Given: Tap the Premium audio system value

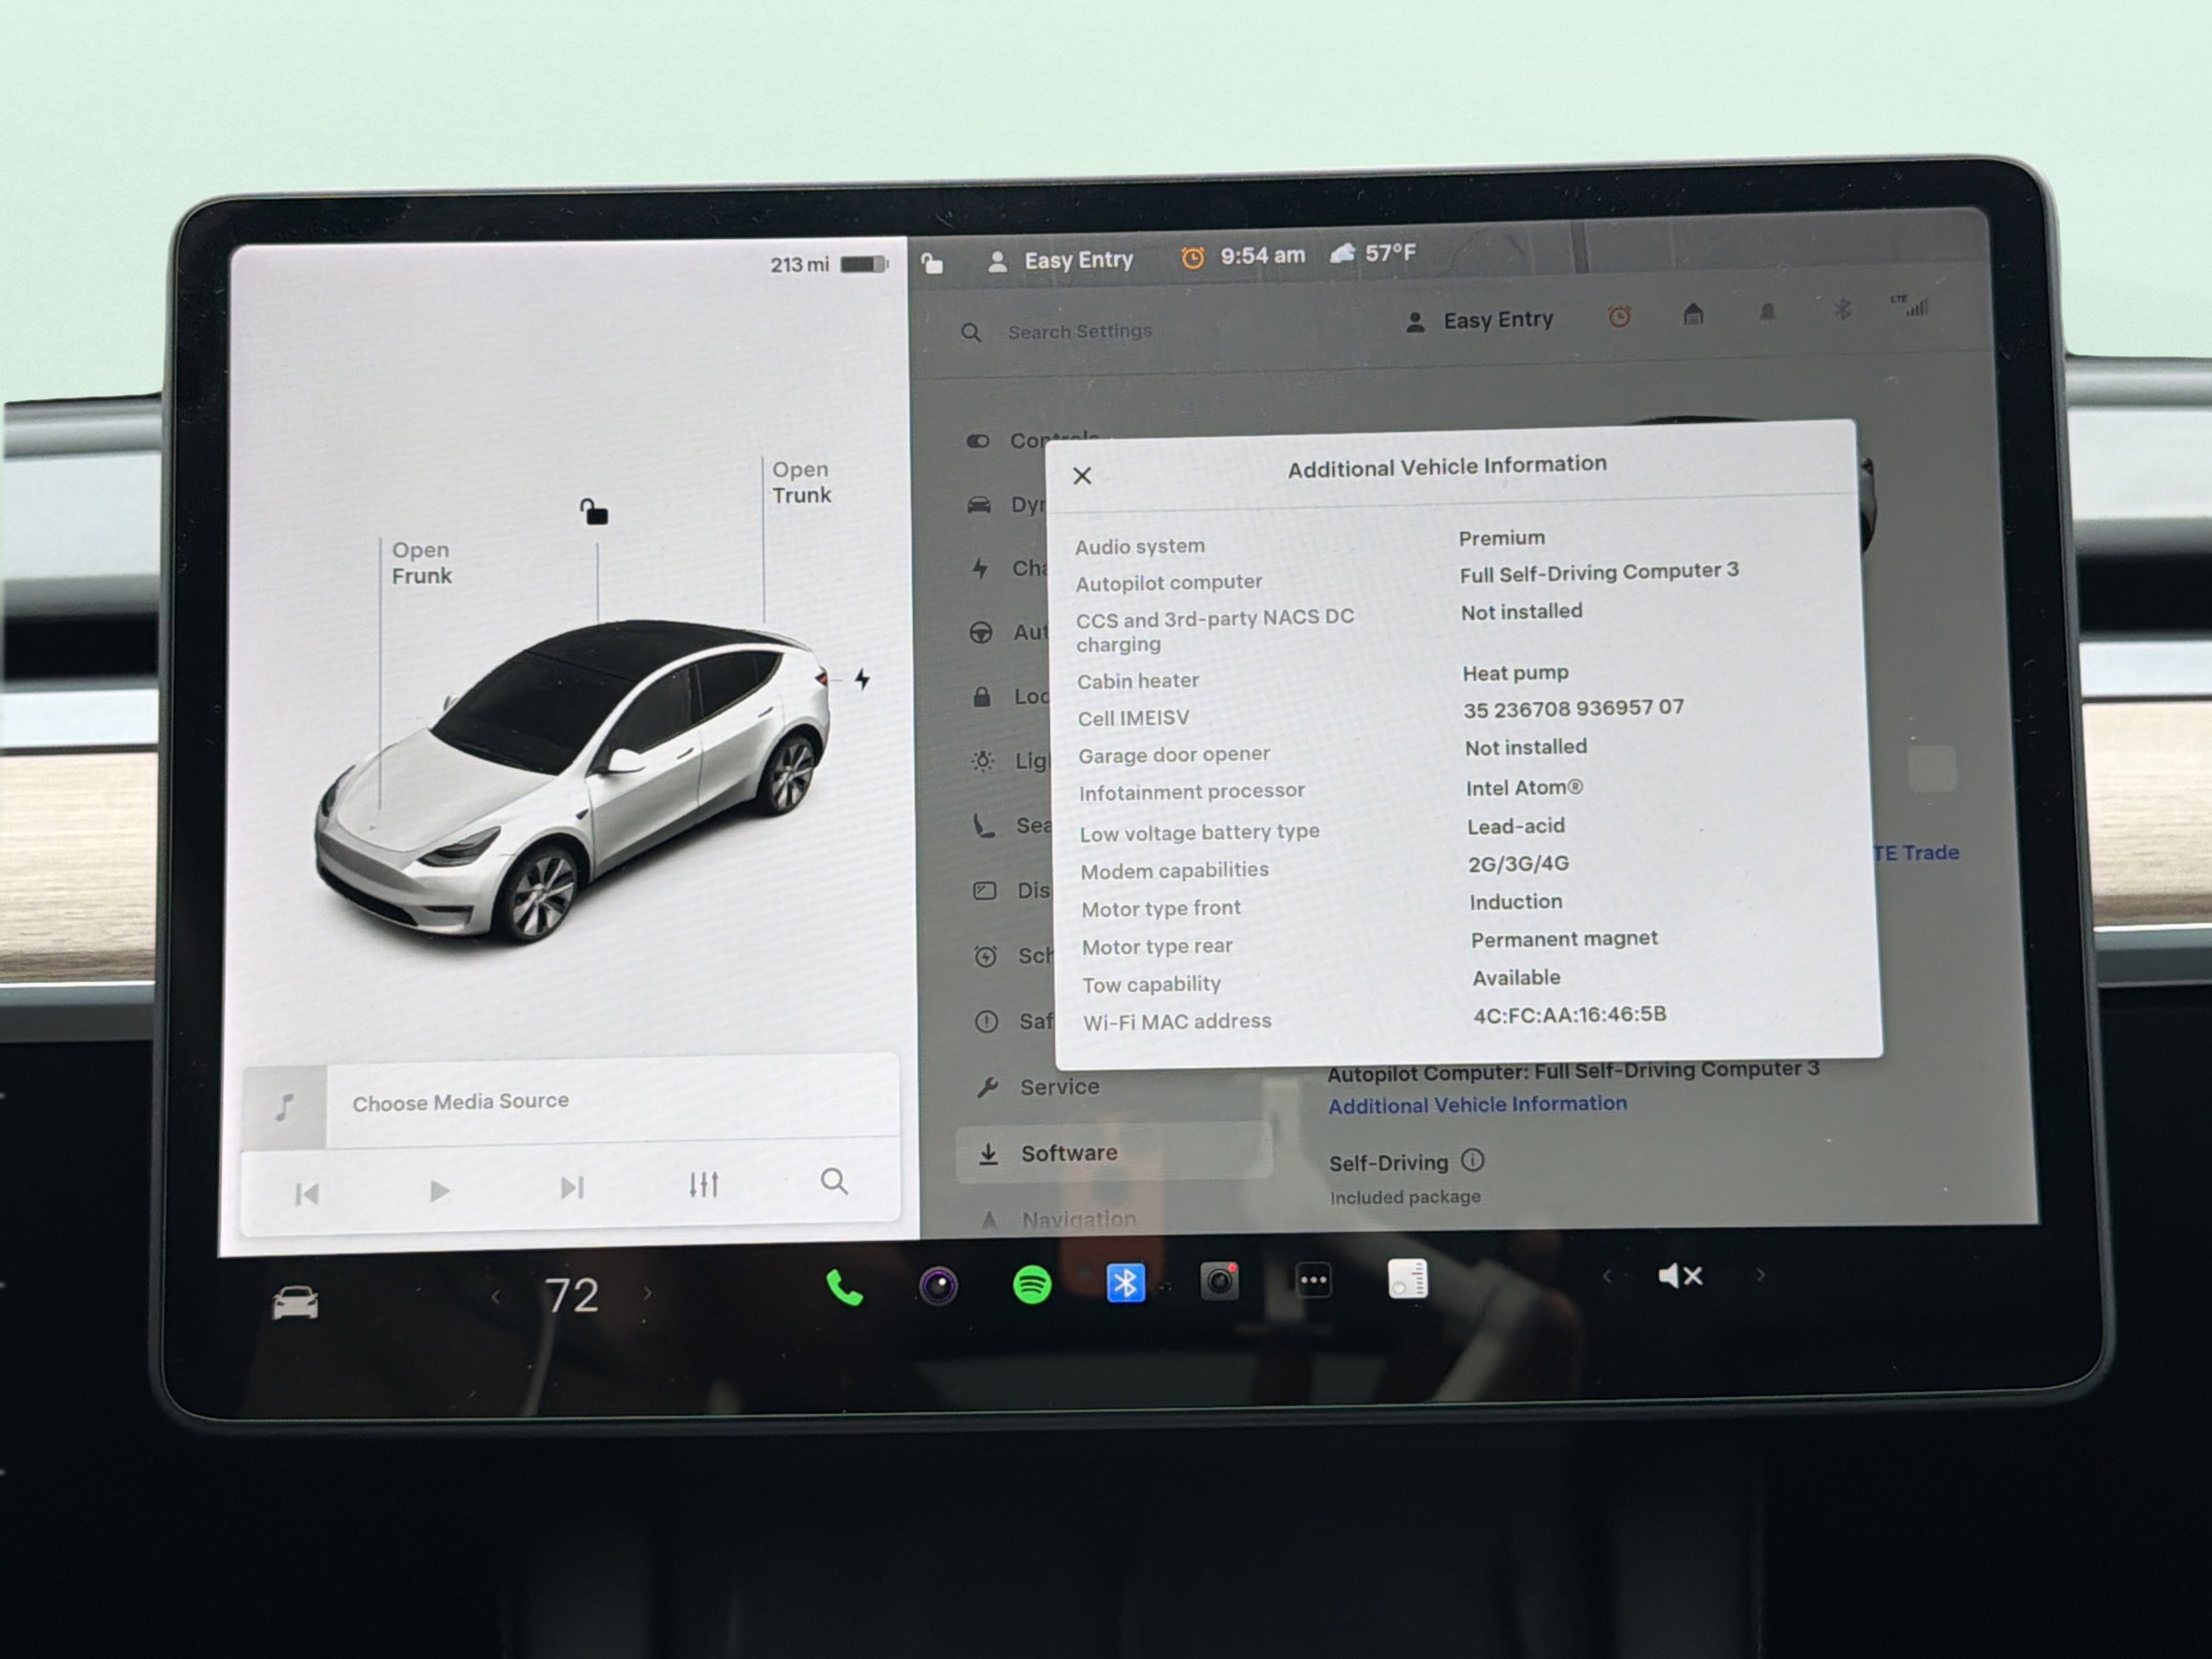Looking at the screenshot, I should tap(1501, 538).
